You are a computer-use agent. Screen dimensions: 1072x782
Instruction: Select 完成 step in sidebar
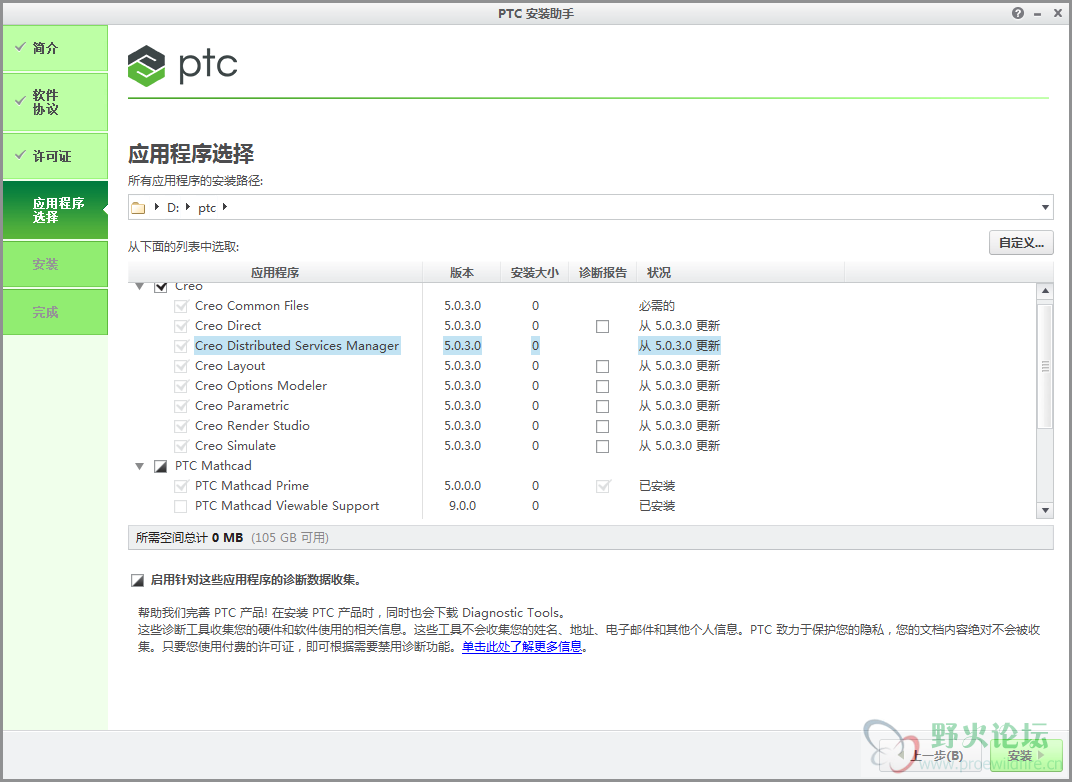[55, 312]
